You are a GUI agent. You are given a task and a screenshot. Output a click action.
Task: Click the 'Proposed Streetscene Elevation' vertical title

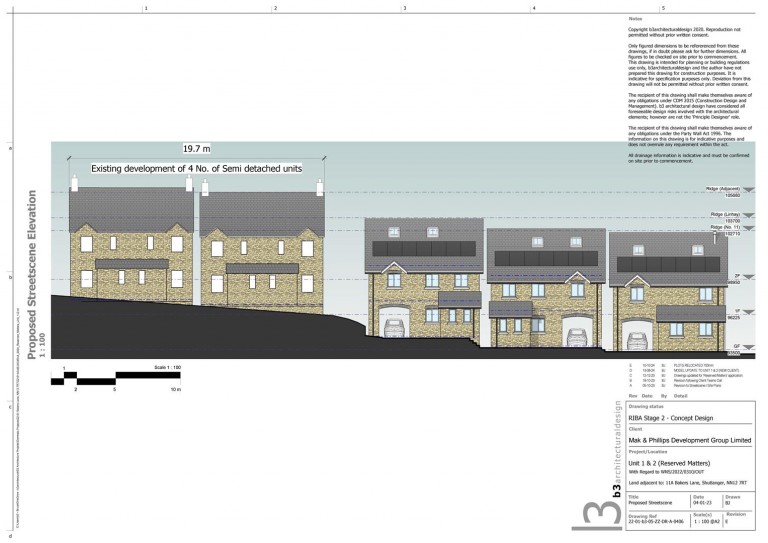point(32,275)
